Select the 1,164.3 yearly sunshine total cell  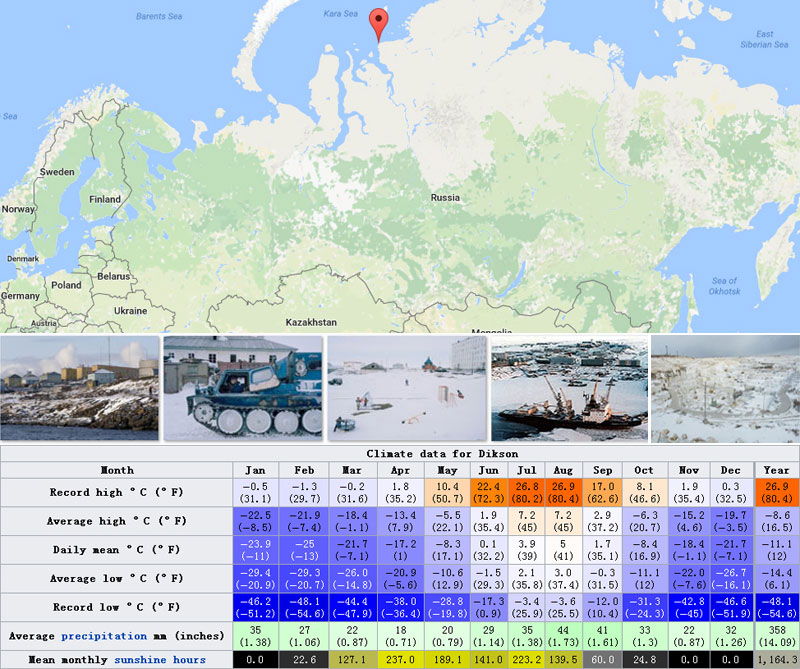click(x=777, y=660)
